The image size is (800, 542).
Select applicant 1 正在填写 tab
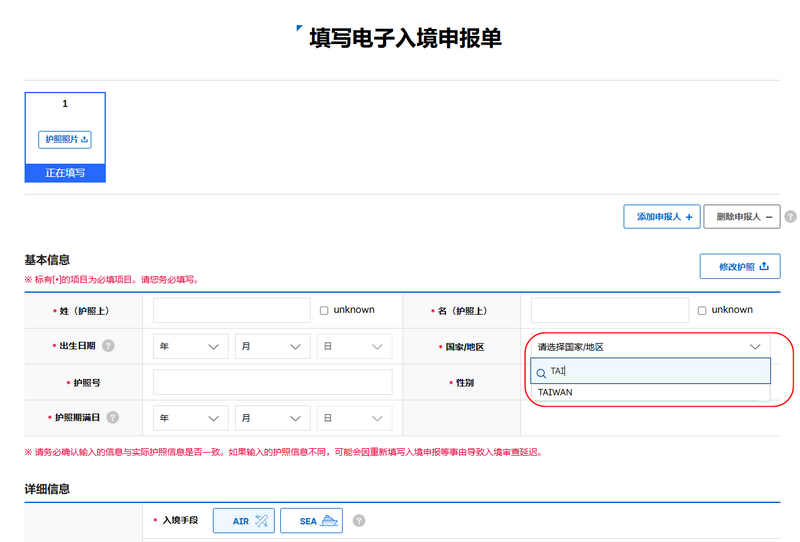pos(65,173)
